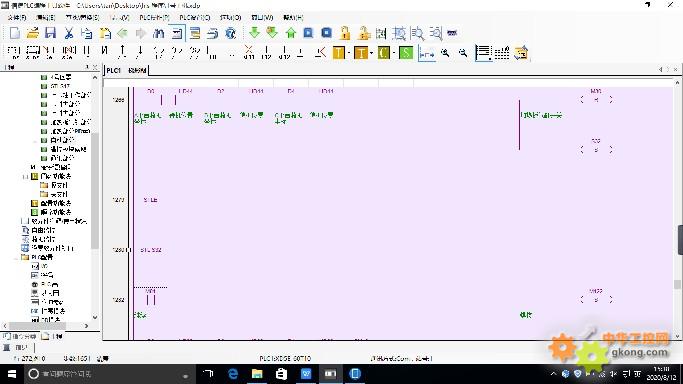Screen dimensions: 683x384
Task: Click the Save floppy disk icon
Action: click(x=51, y=33)
